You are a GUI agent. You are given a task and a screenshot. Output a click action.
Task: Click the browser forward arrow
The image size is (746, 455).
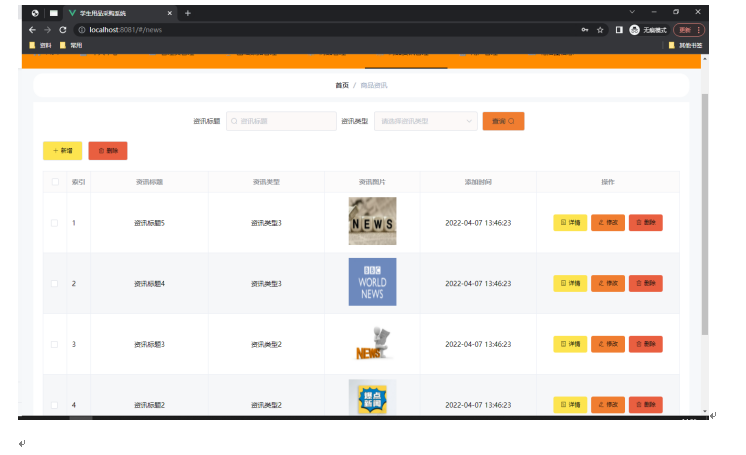48,30
